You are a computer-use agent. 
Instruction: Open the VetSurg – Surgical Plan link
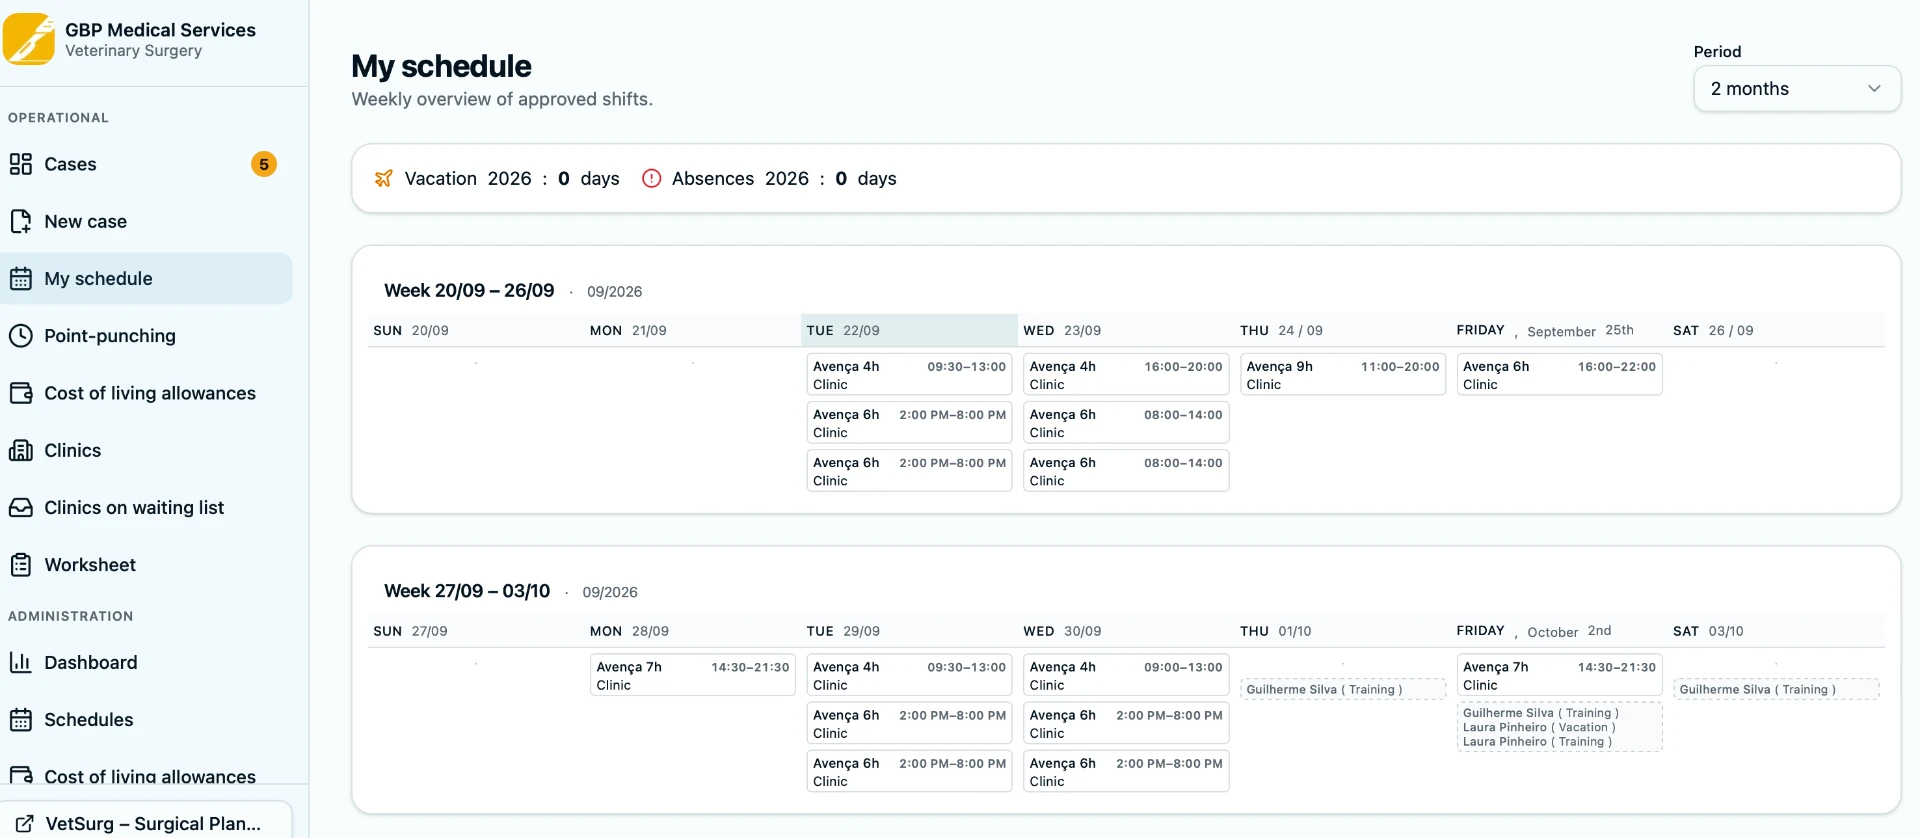tap(146, 822)
